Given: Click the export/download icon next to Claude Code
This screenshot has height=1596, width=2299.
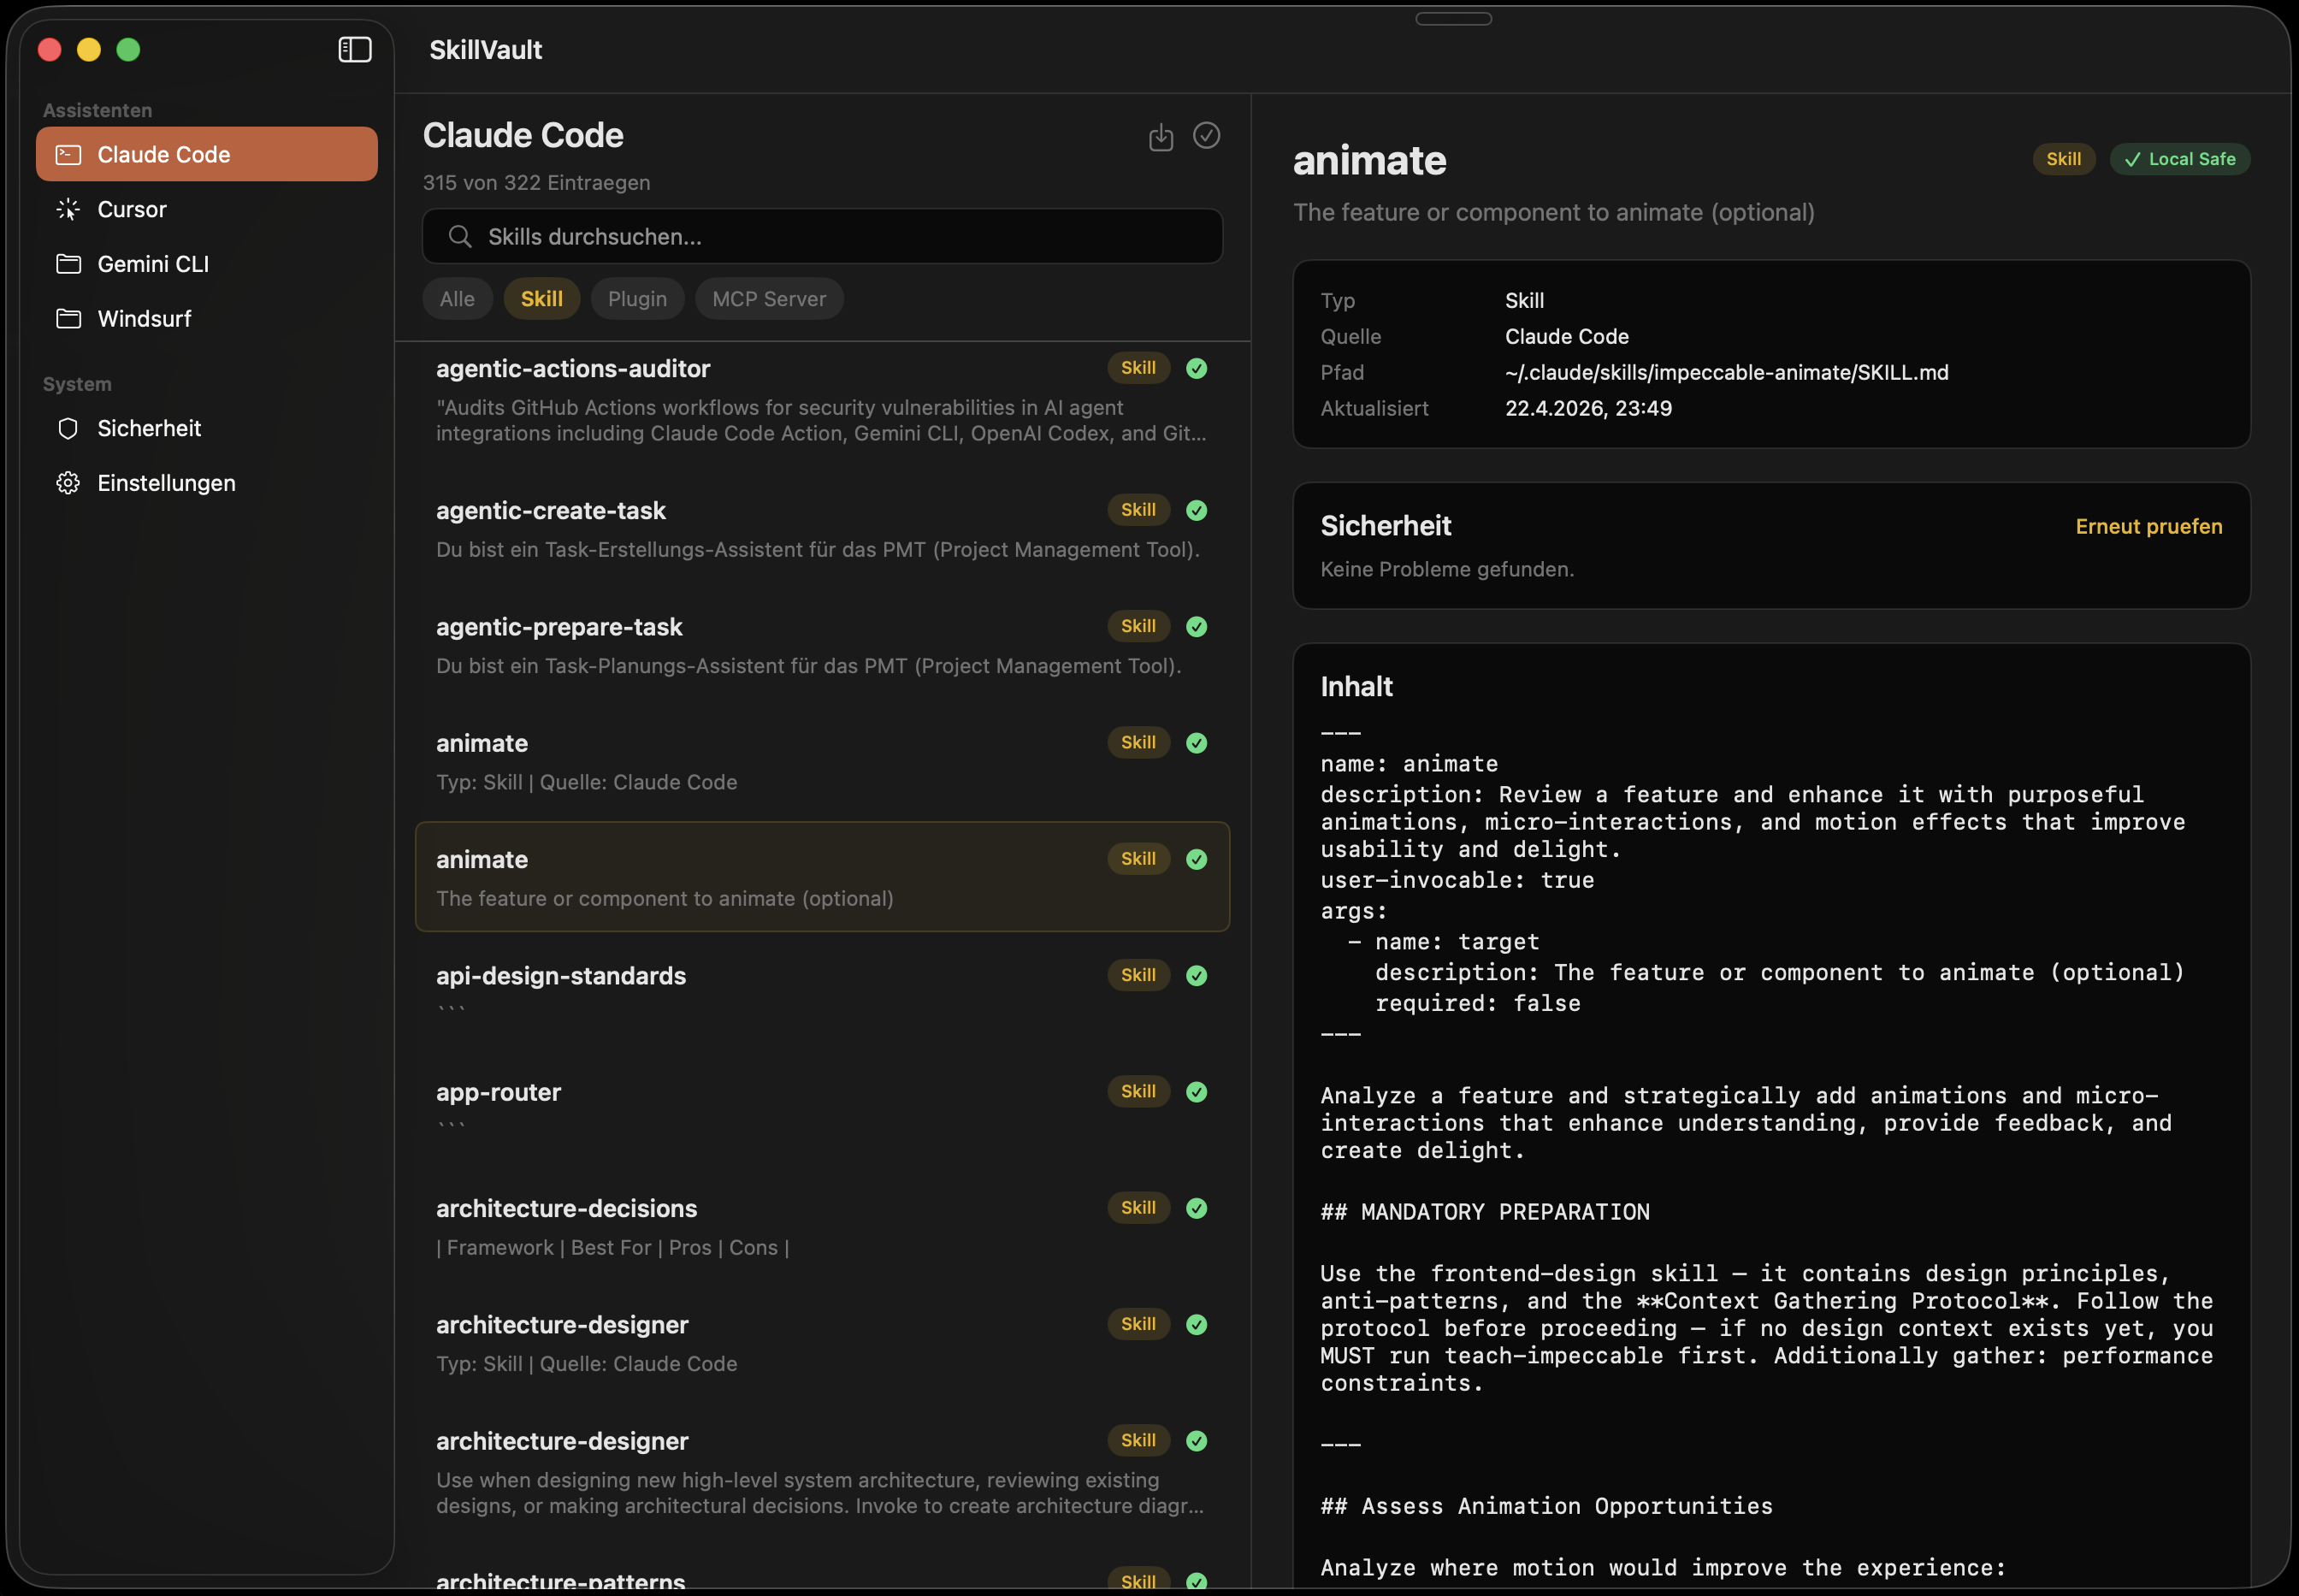Looking at the screenshot, I should (x=1160, y=137).
